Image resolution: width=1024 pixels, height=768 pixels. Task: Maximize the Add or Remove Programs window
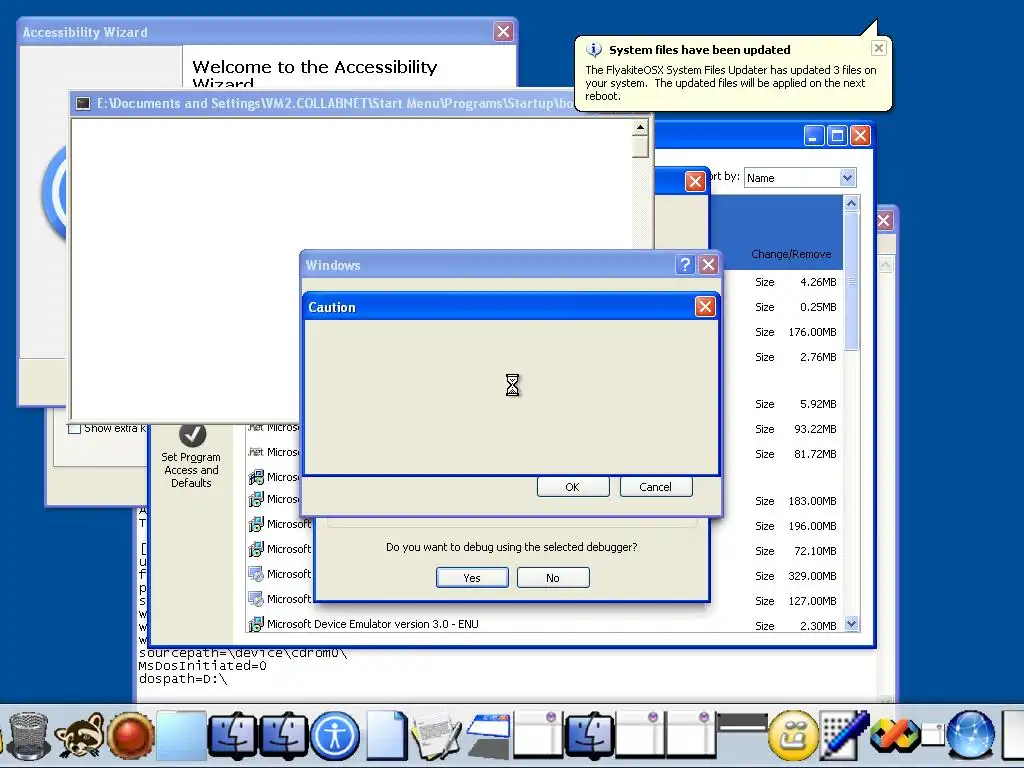click(837, 135)
